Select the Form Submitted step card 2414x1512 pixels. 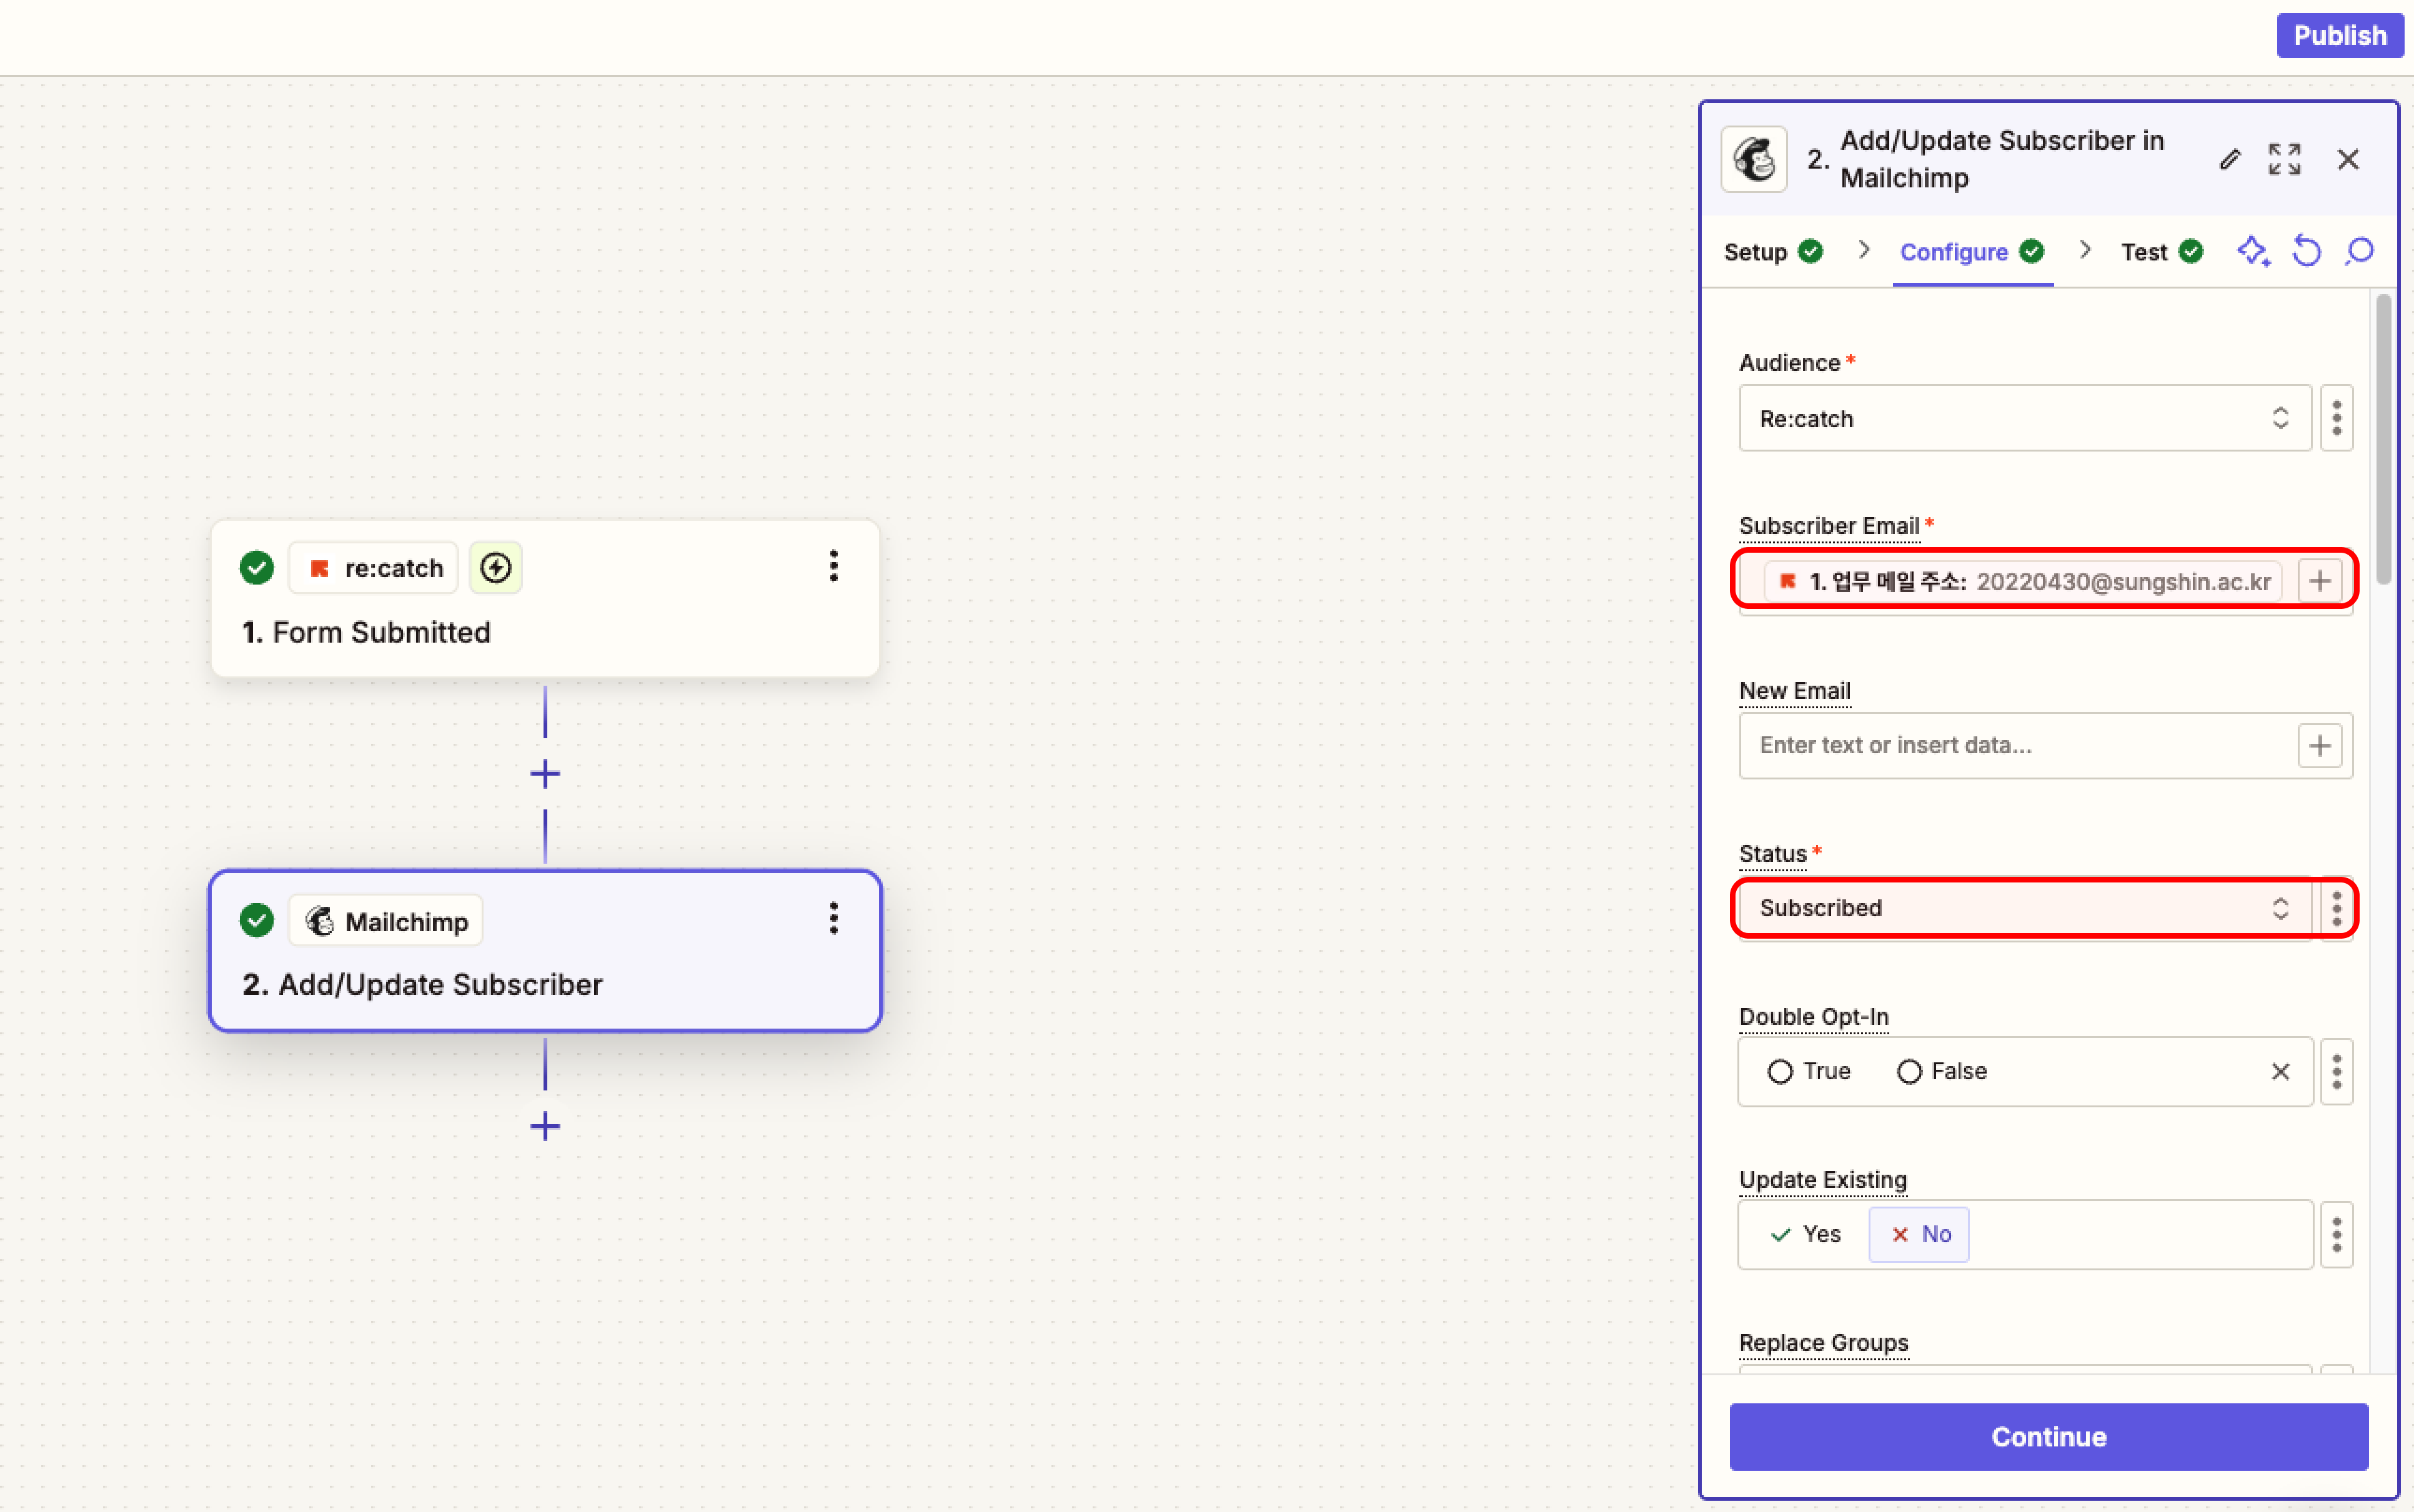545,598
